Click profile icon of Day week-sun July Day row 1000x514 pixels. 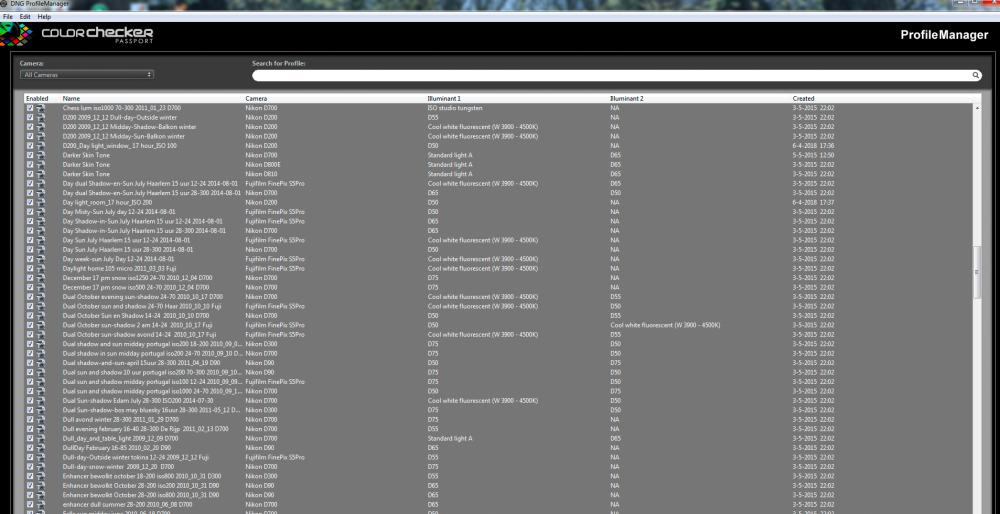41,259
